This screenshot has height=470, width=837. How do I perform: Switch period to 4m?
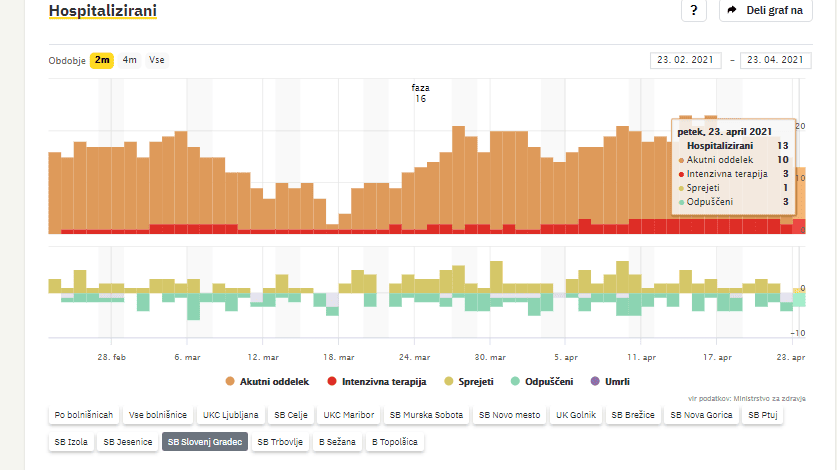[130, 60]
